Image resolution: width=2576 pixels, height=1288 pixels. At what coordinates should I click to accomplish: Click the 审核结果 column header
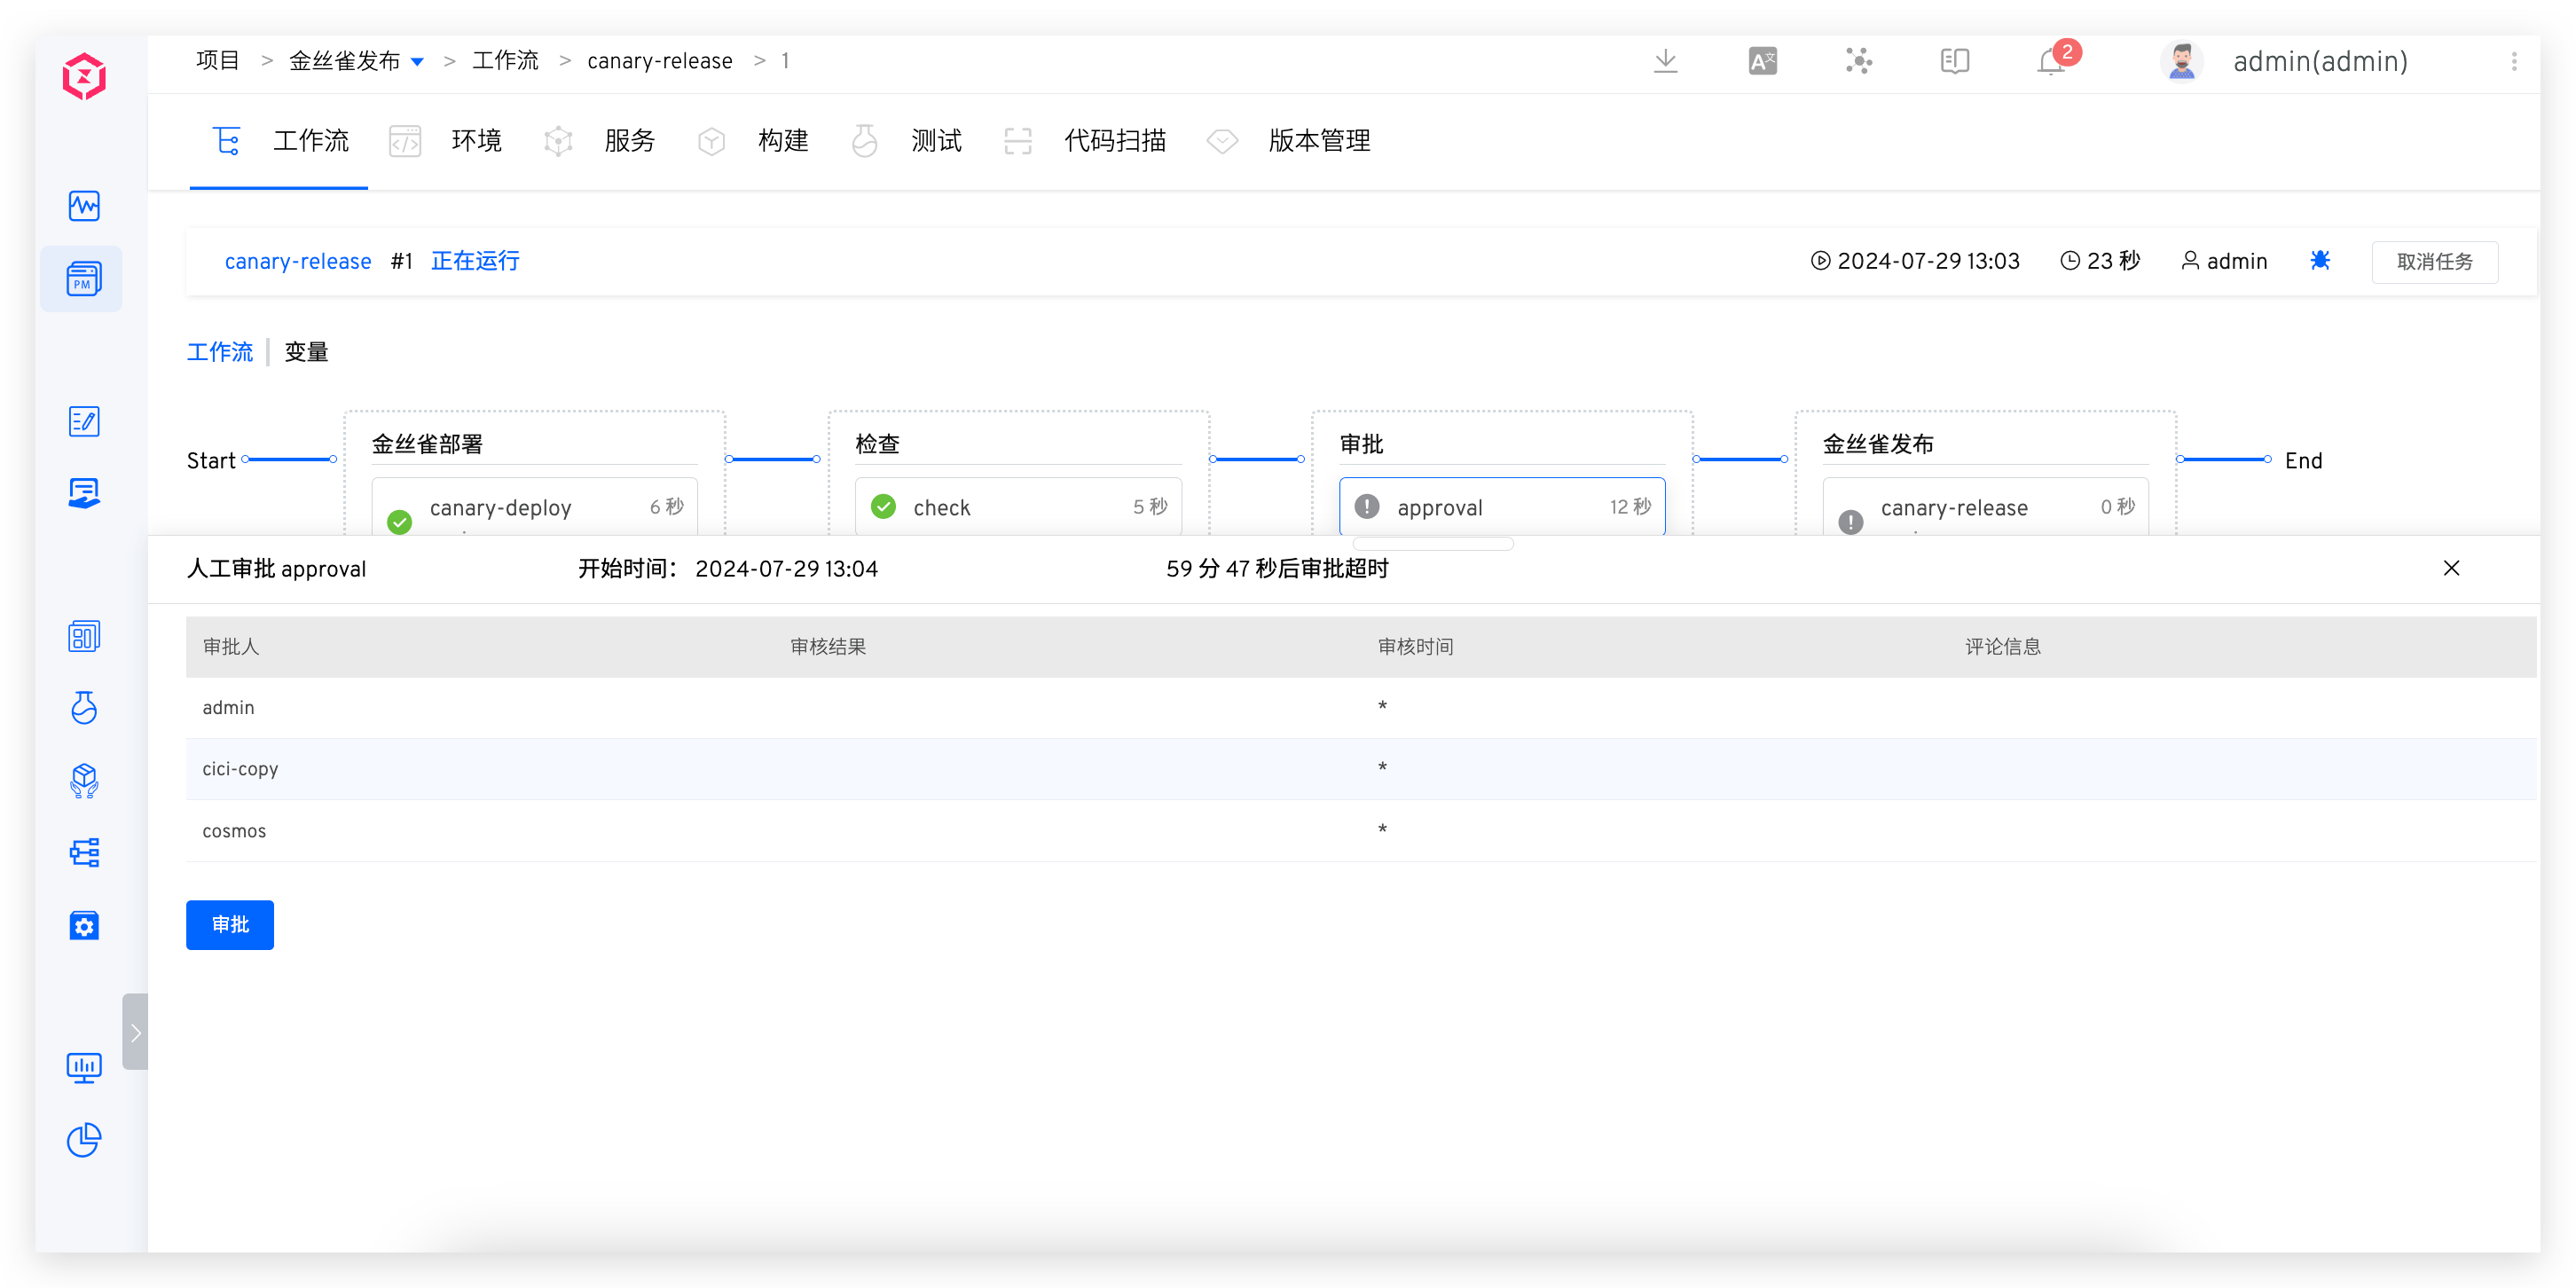pyautogui.click(x=828, y=647)
